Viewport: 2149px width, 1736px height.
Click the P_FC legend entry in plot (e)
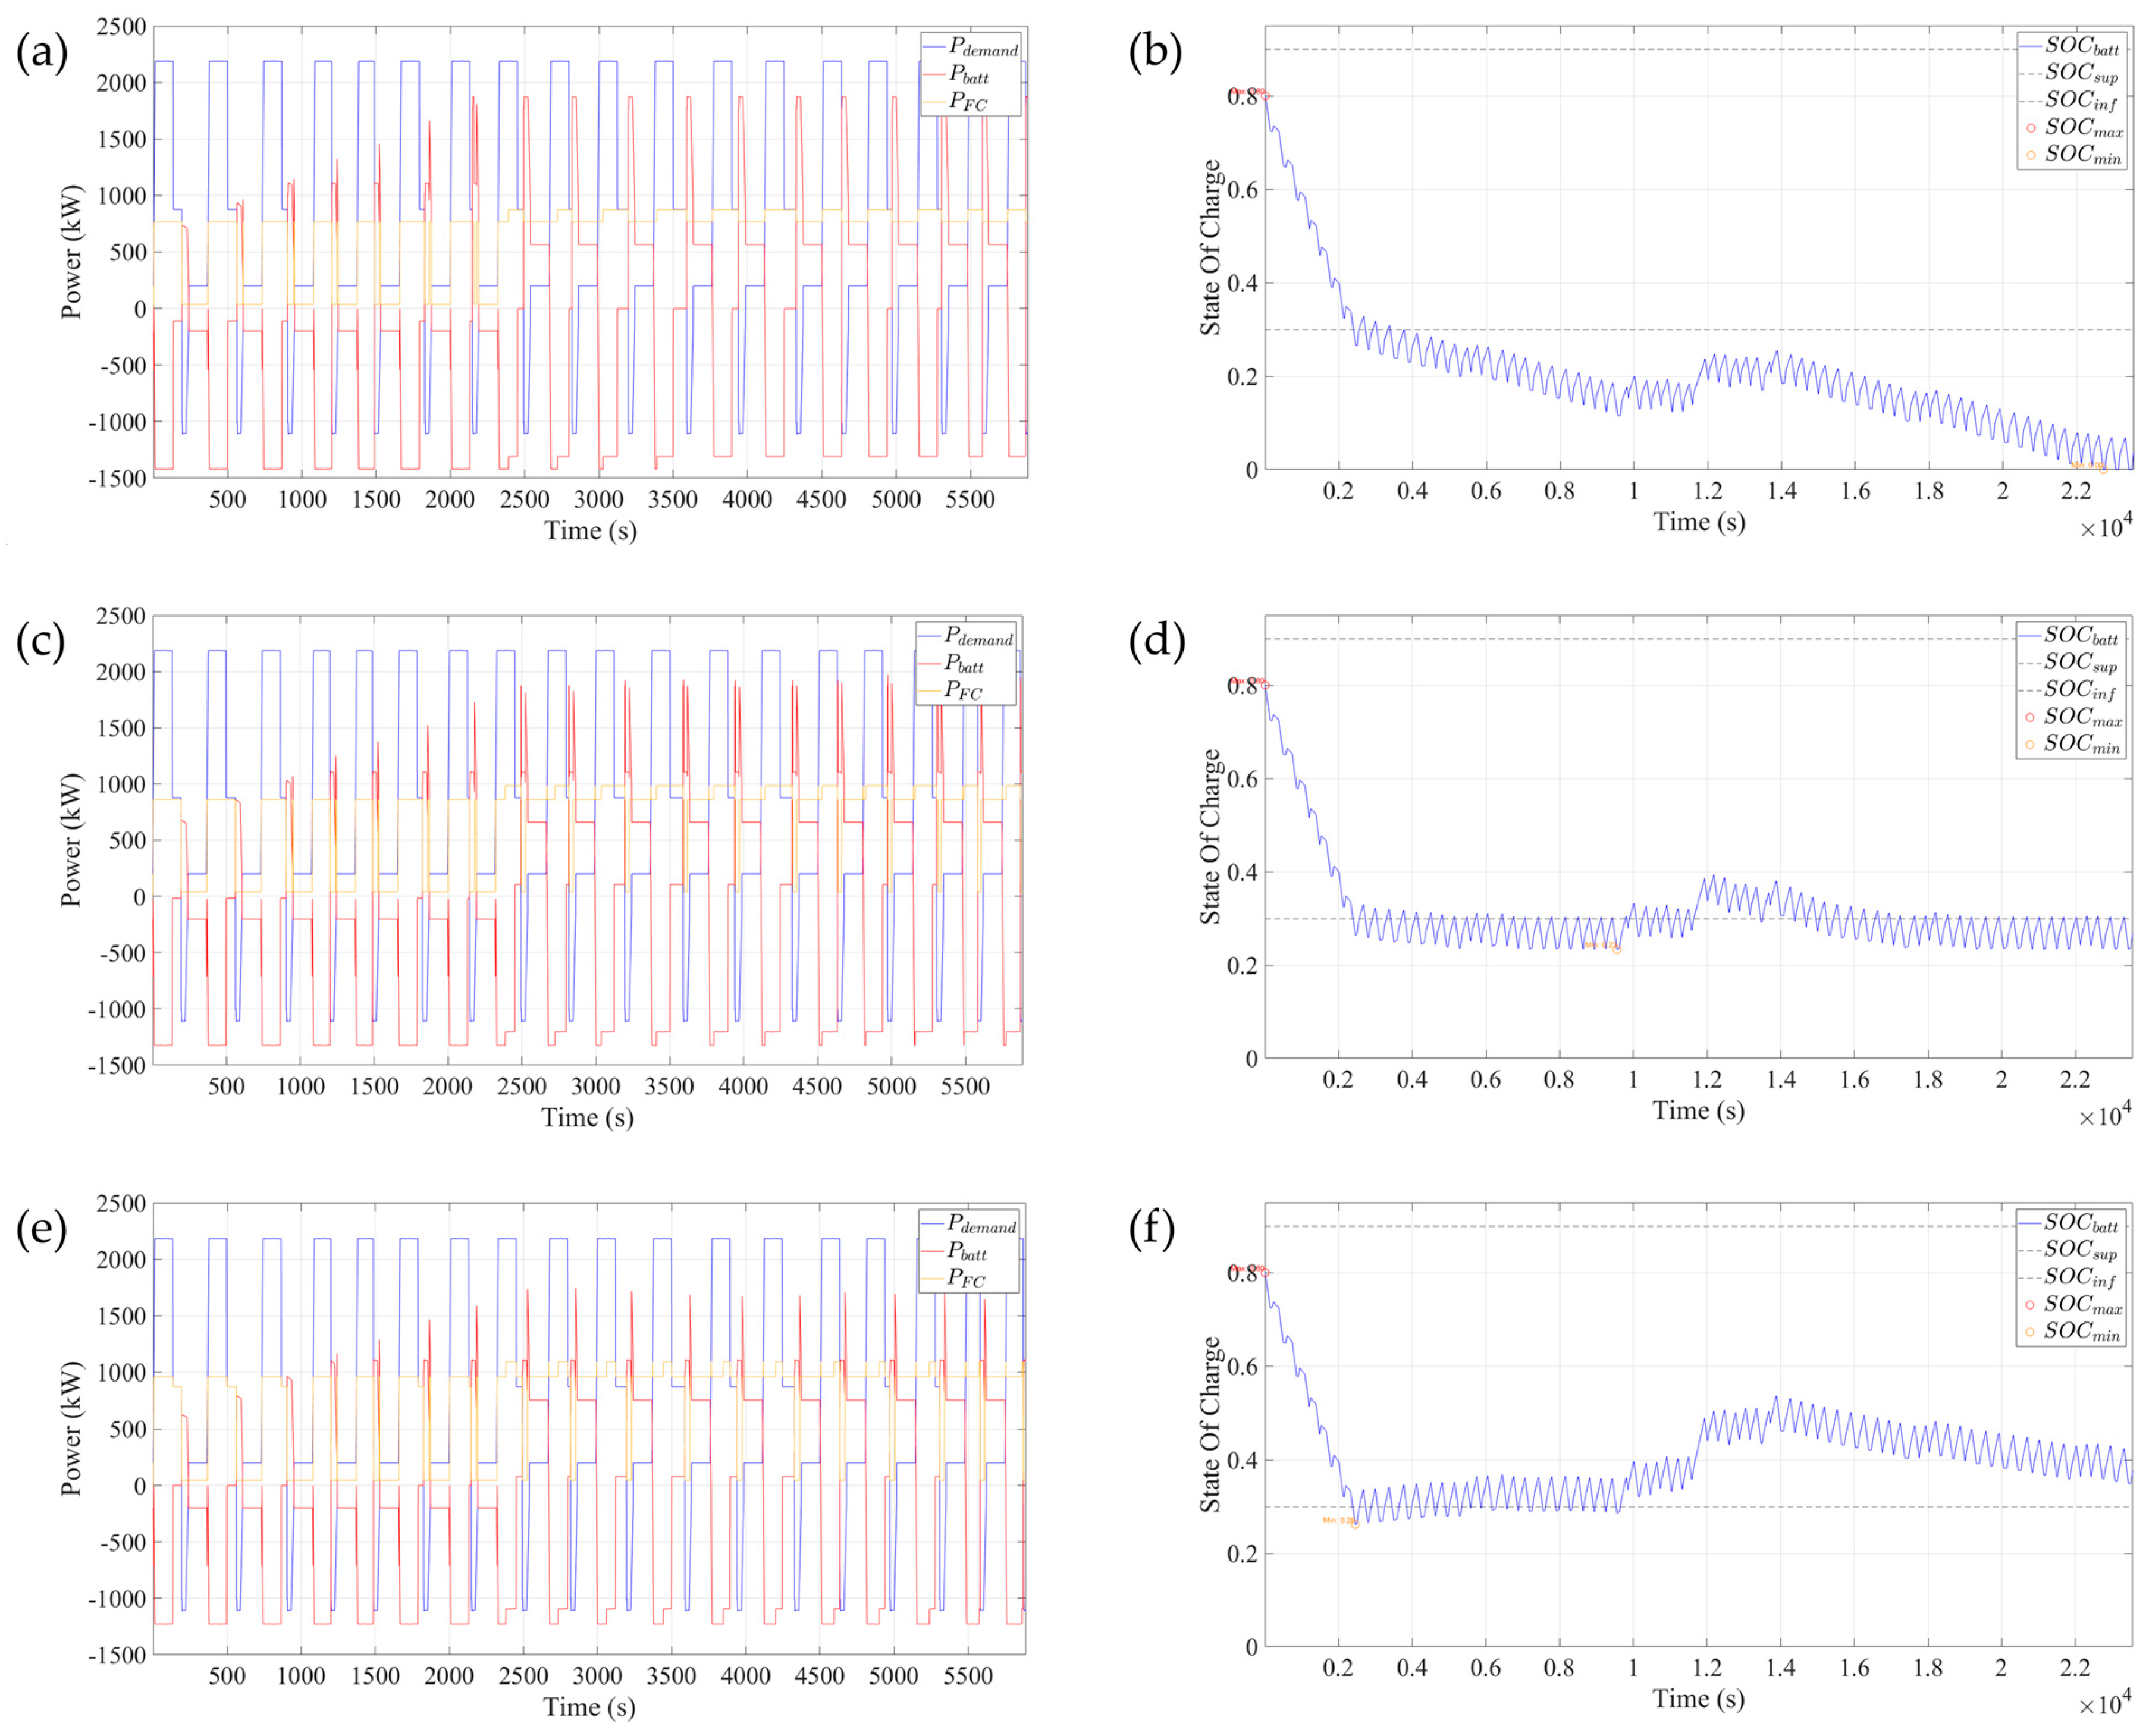(x=965, y=1278)
